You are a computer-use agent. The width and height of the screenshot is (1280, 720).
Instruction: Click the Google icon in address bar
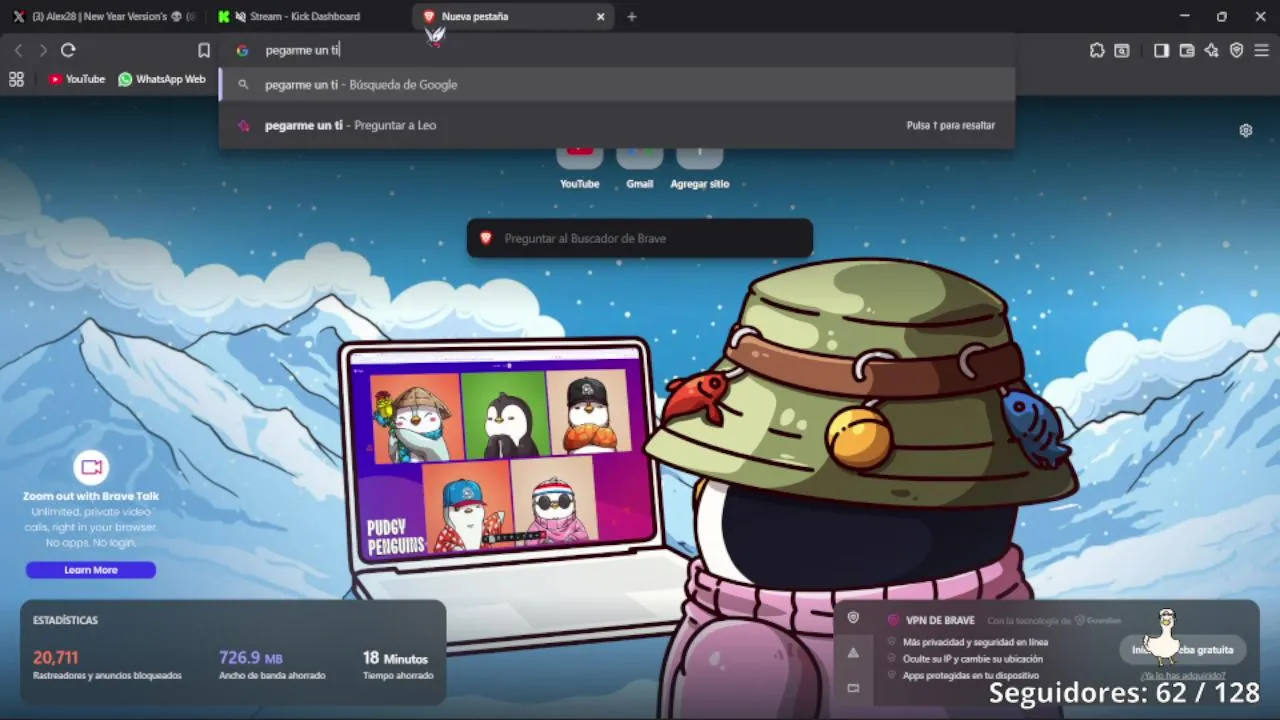click(x=242, y=50)
